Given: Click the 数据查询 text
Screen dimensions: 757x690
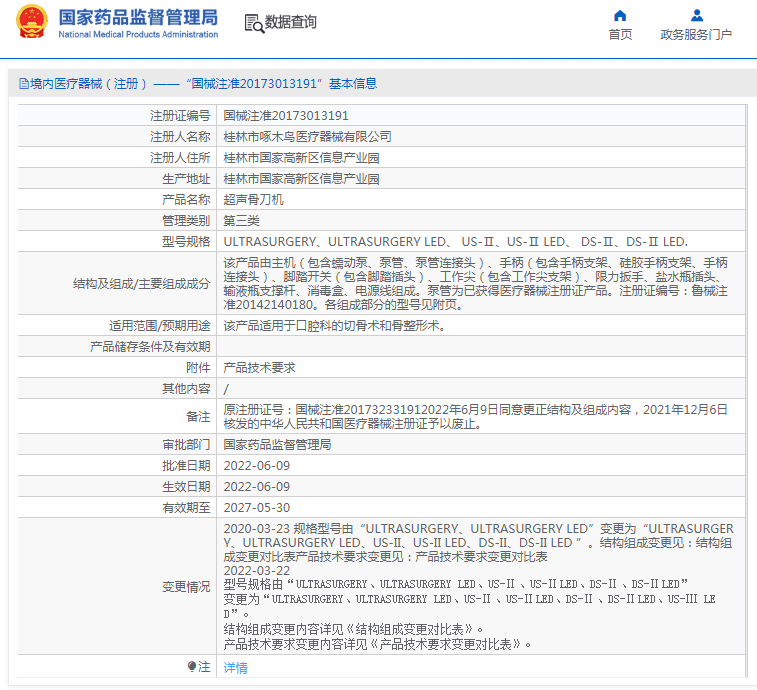Looking at the screenshot, I should coord(291,22).
